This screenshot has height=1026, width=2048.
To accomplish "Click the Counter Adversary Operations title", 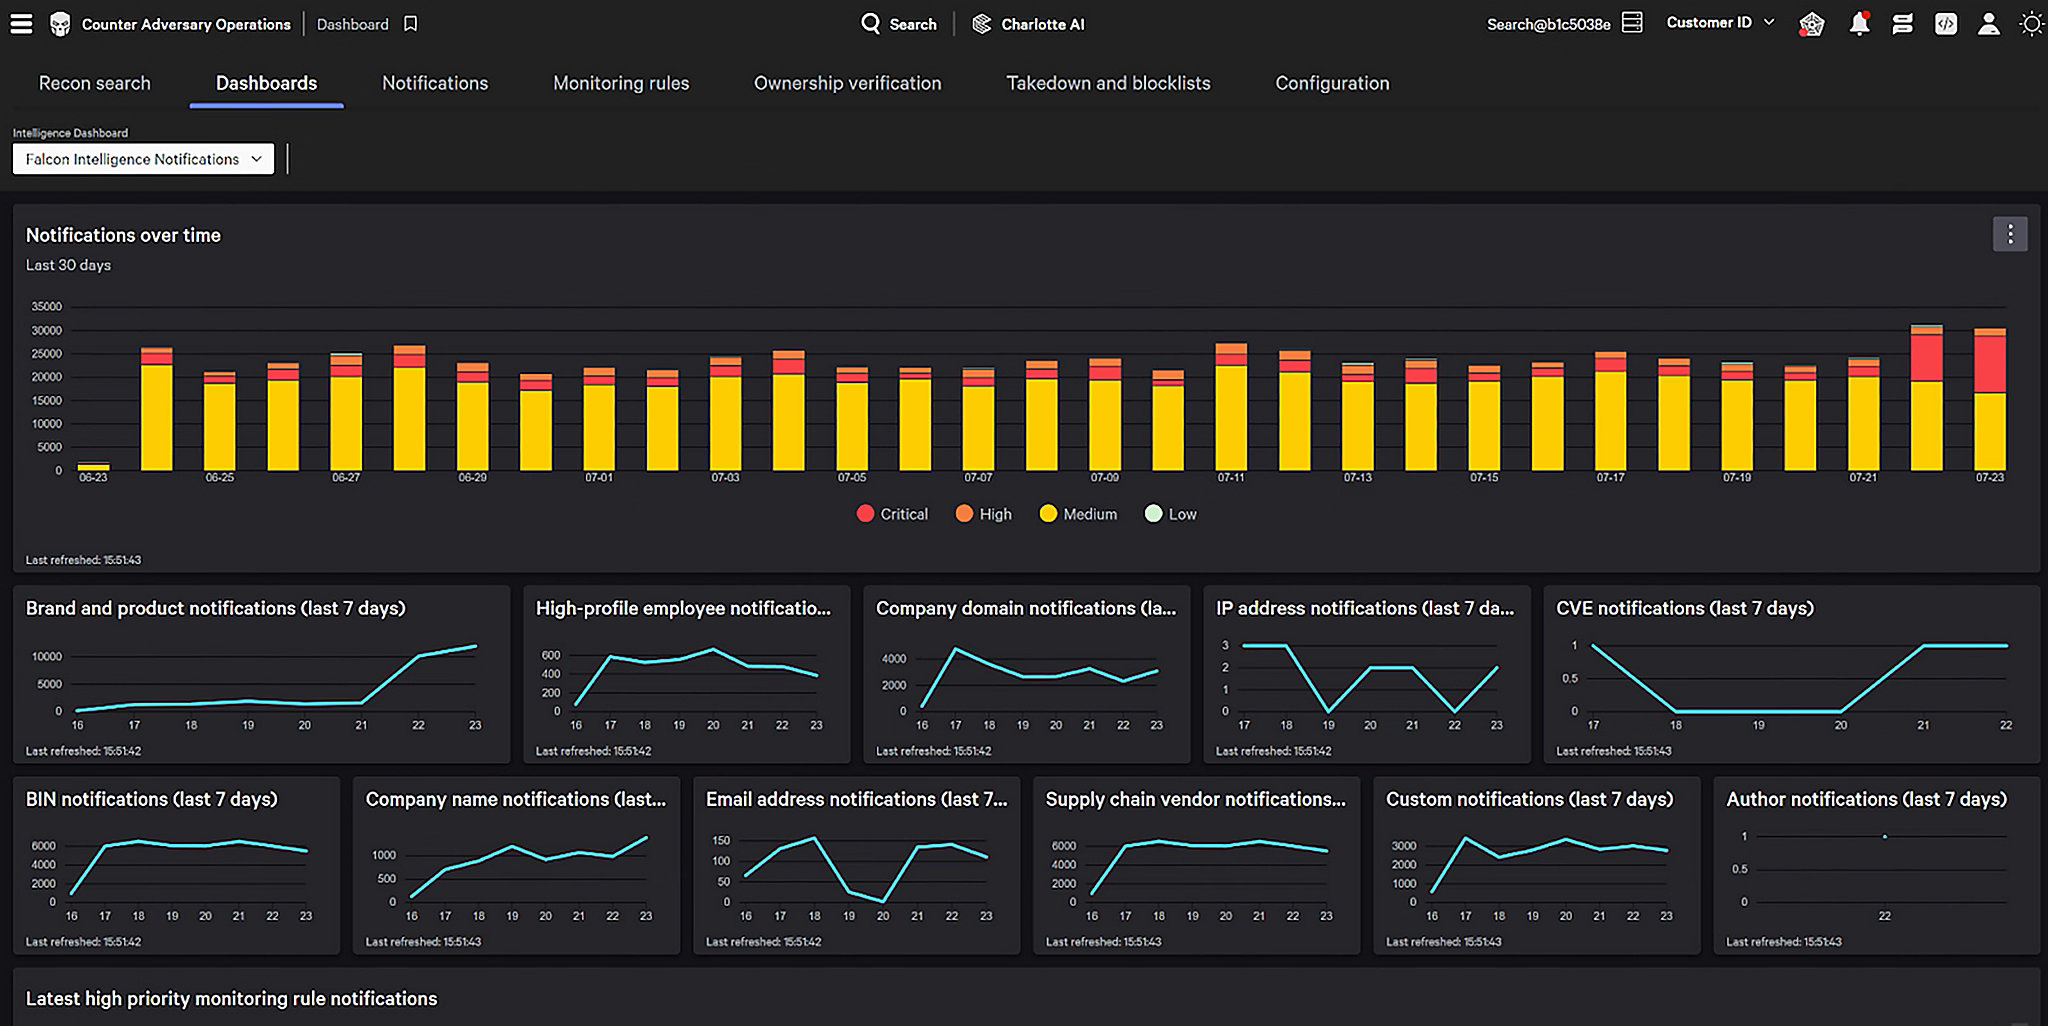I will [x=186, y=24].
